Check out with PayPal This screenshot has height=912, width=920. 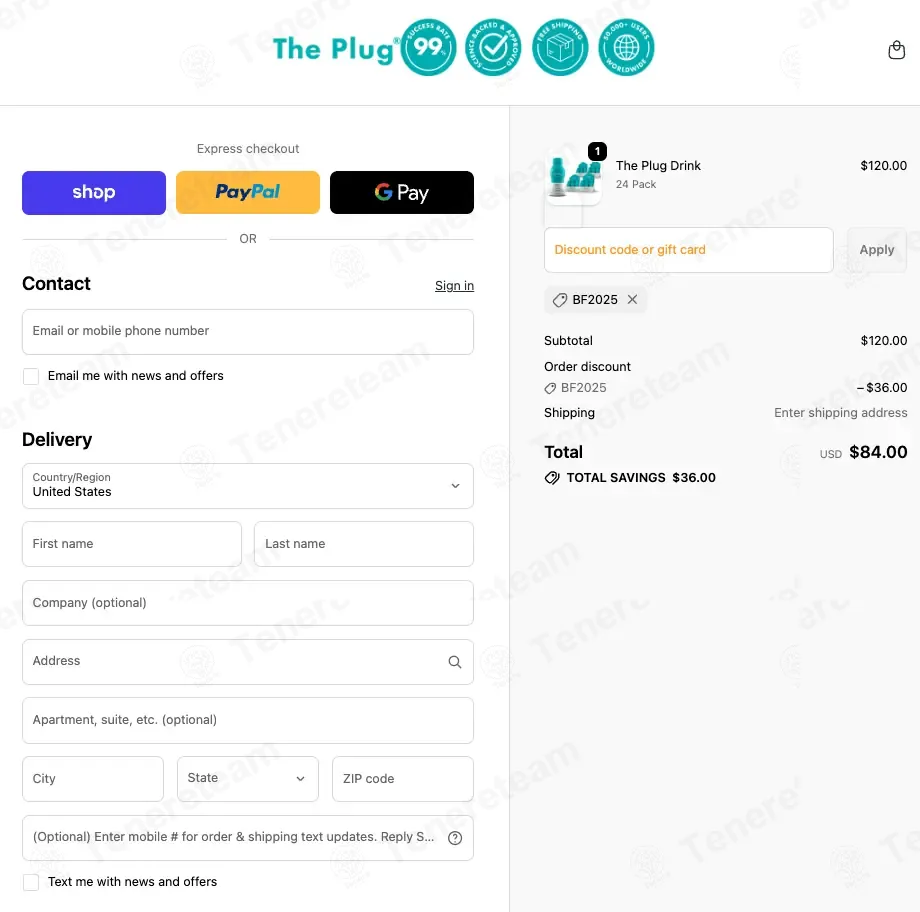click(x=248, y=192)
